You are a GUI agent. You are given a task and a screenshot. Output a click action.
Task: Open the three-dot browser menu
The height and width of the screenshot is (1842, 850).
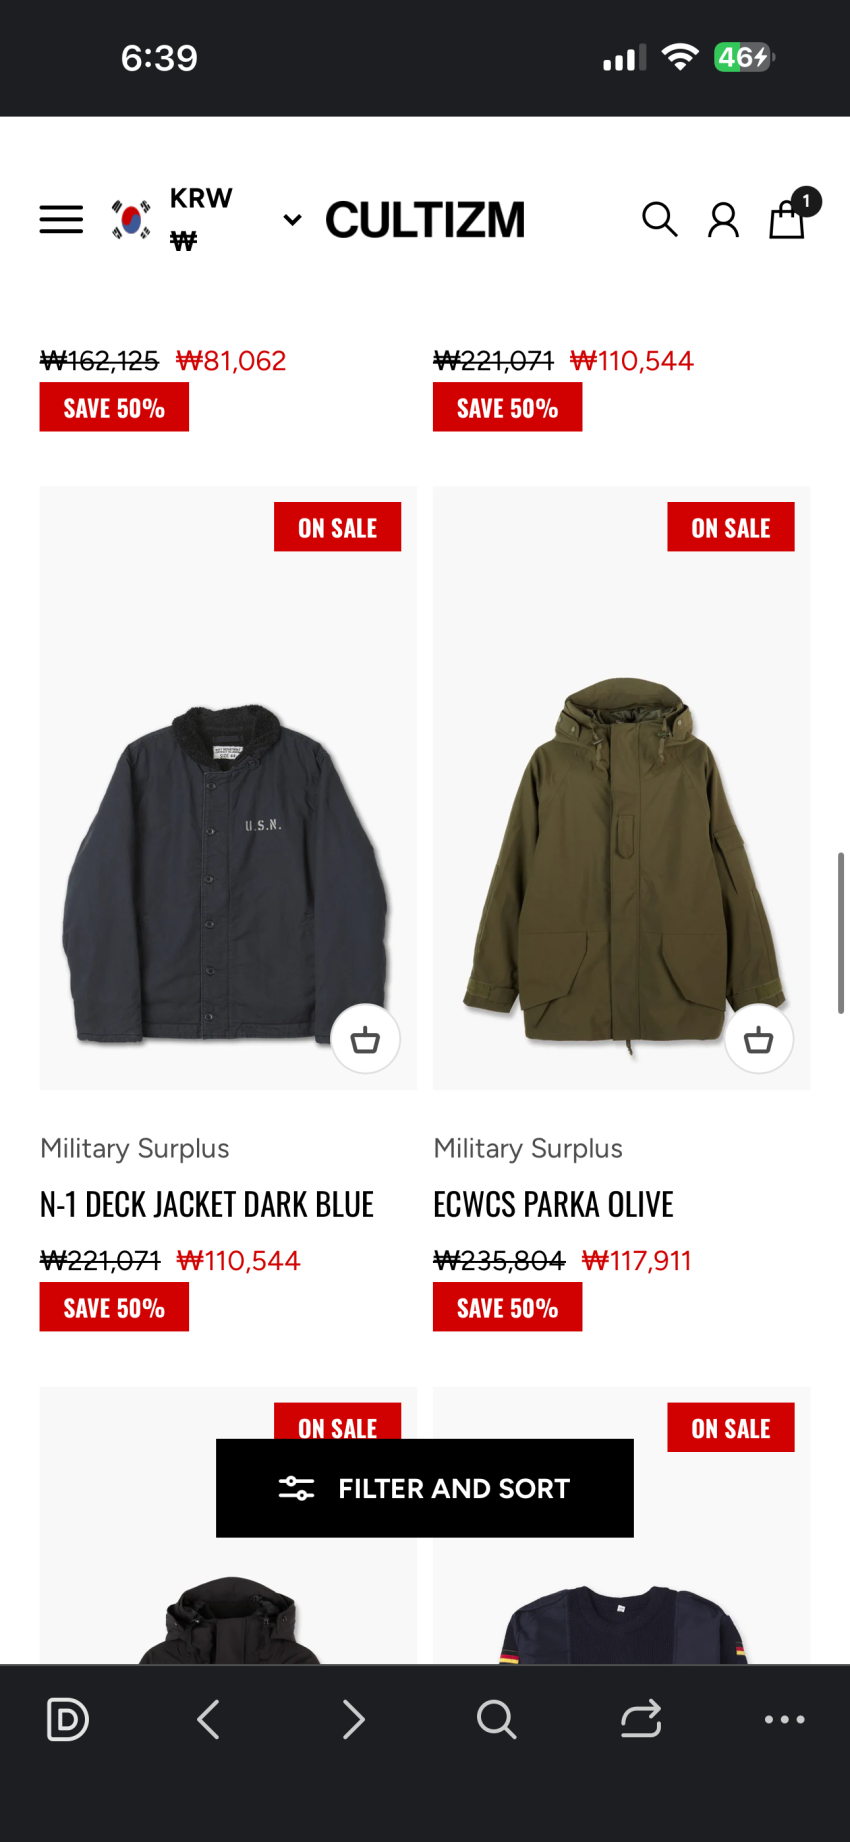point(785,1720)
